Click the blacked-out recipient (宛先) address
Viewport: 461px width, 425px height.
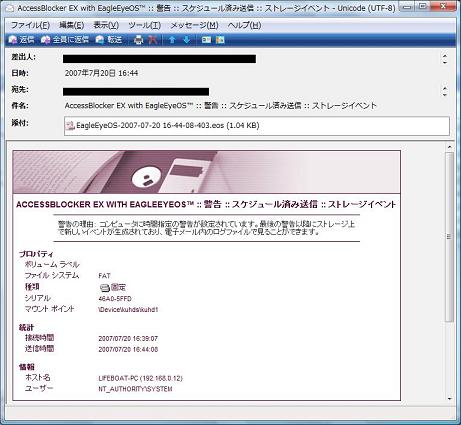tap(136, 92)
